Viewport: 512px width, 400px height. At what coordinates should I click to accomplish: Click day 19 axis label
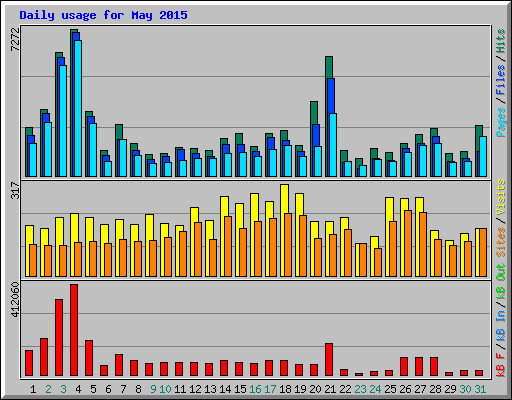click(x=300, y=389)
